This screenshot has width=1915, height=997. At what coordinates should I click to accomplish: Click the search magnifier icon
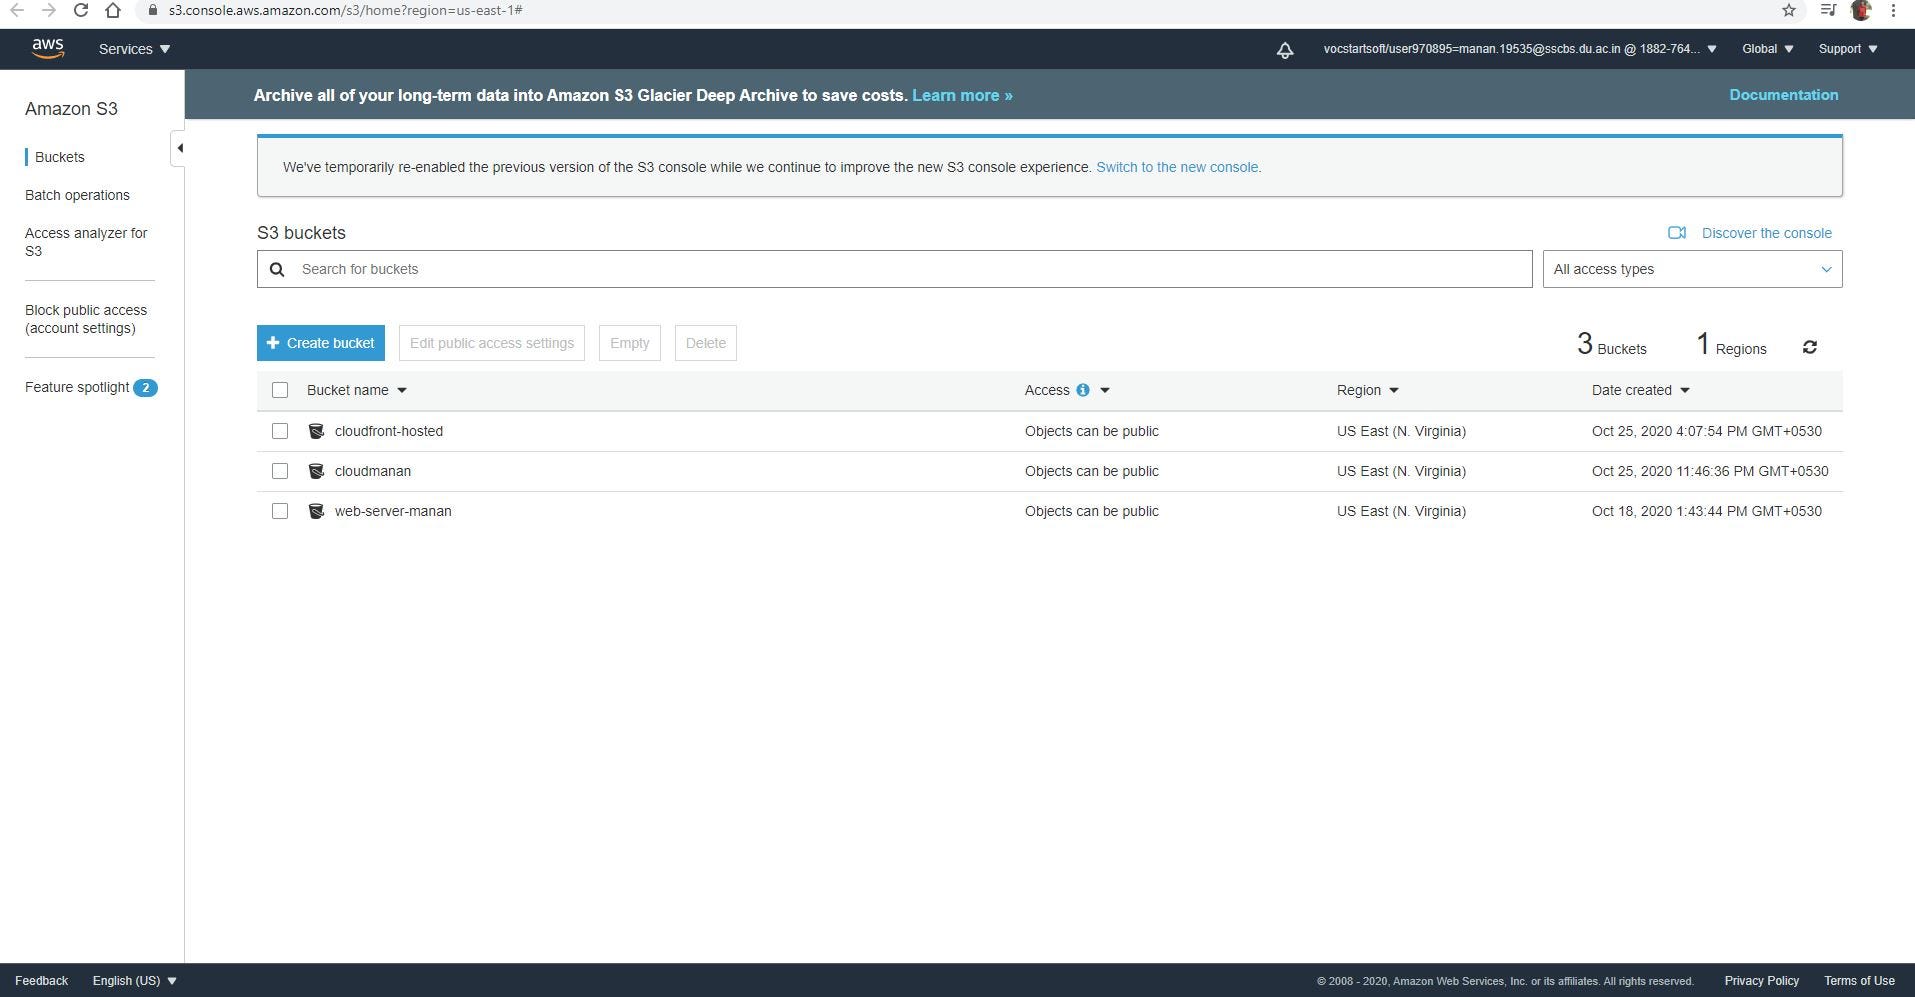pos(277,269)
